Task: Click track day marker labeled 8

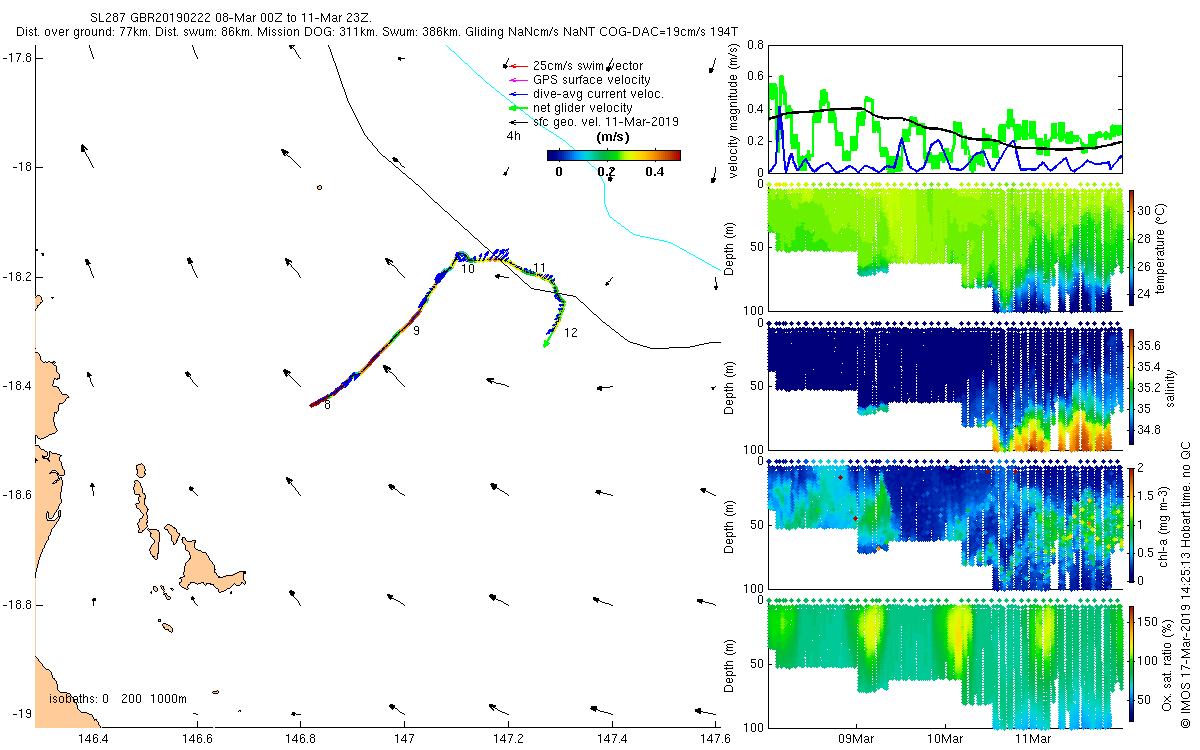Action: click(x=327, y=405)
